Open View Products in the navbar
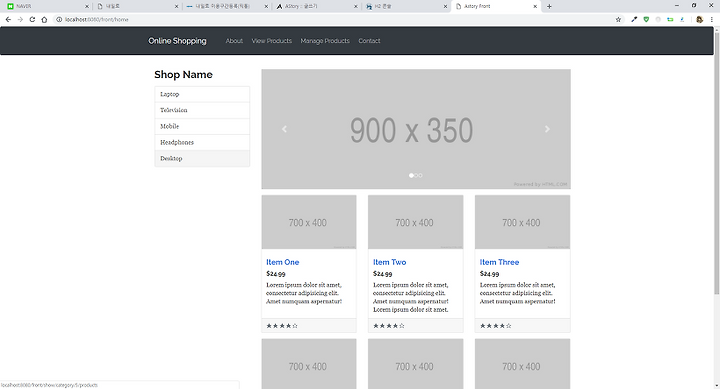This screenshot has width=720, height=389. point(272,41)
